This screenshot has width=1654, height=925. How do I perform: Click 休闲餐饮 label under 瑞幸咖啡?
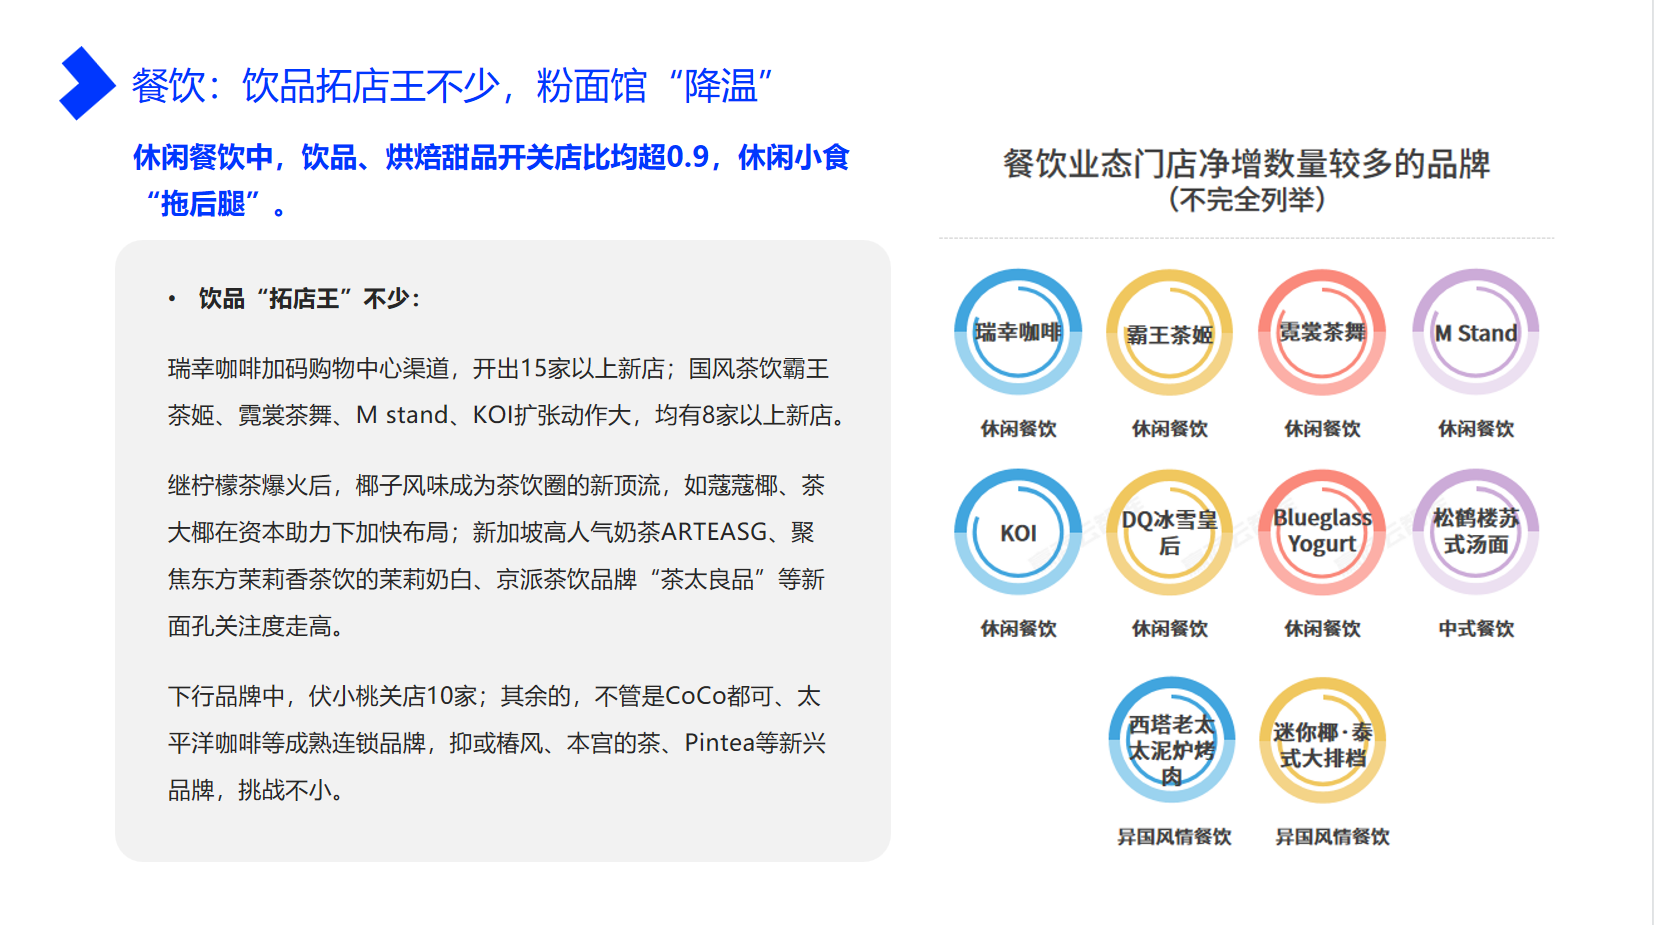pyautogui.click(x=1018, y=429)
